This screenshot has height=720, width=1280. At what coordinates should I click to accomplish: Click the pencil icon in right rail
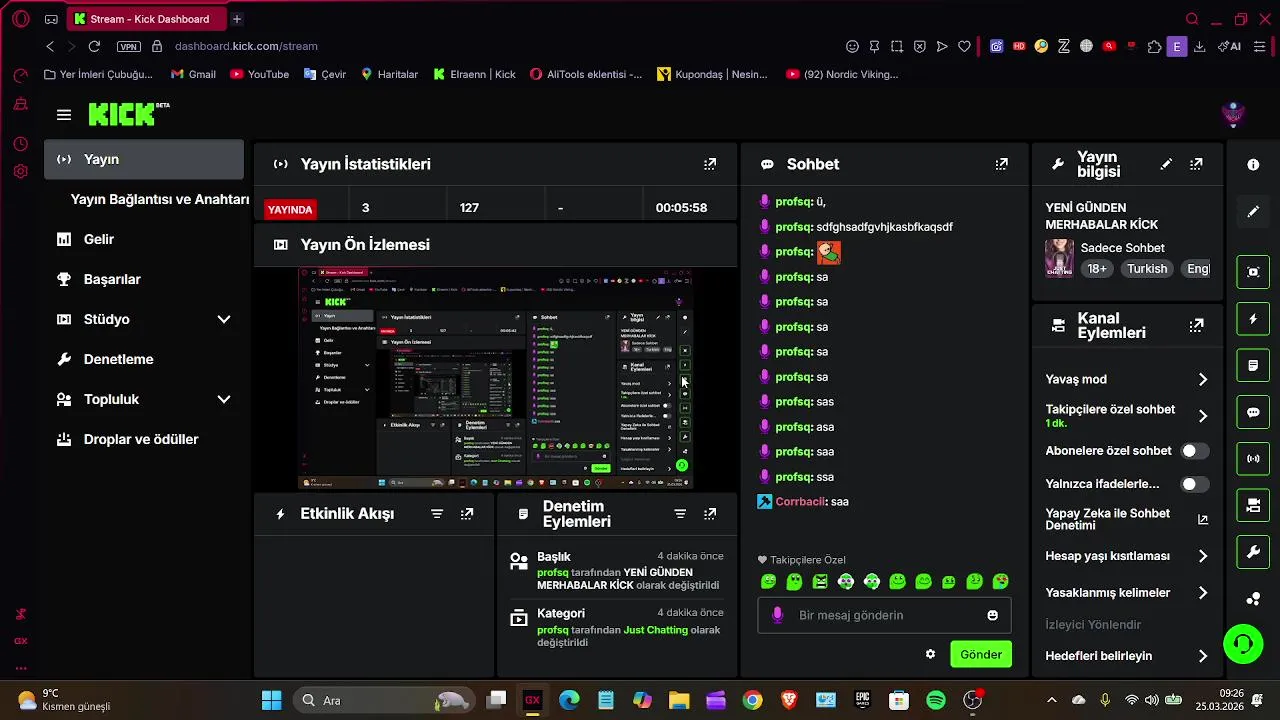[1253, 212]
